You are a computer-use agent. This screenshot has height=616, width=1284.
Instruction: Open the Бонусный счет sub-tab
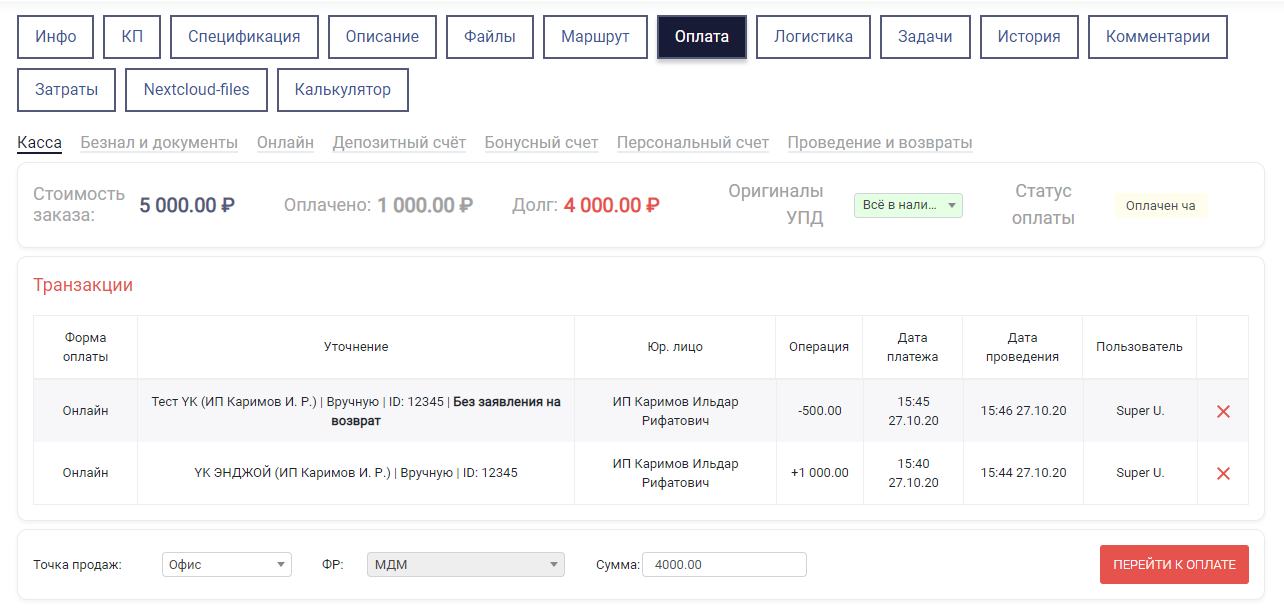[541, 143]
